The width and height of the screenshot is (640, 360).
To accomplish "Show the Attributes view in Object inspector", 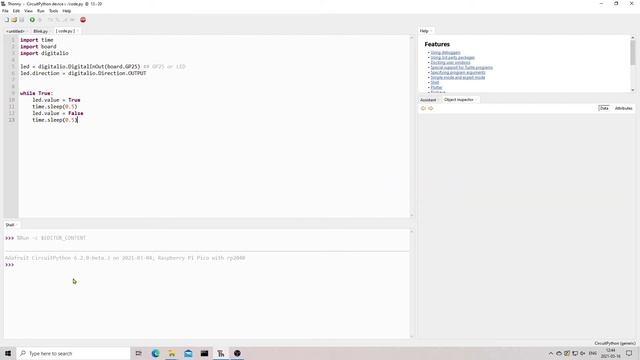I will coord(623,108).
